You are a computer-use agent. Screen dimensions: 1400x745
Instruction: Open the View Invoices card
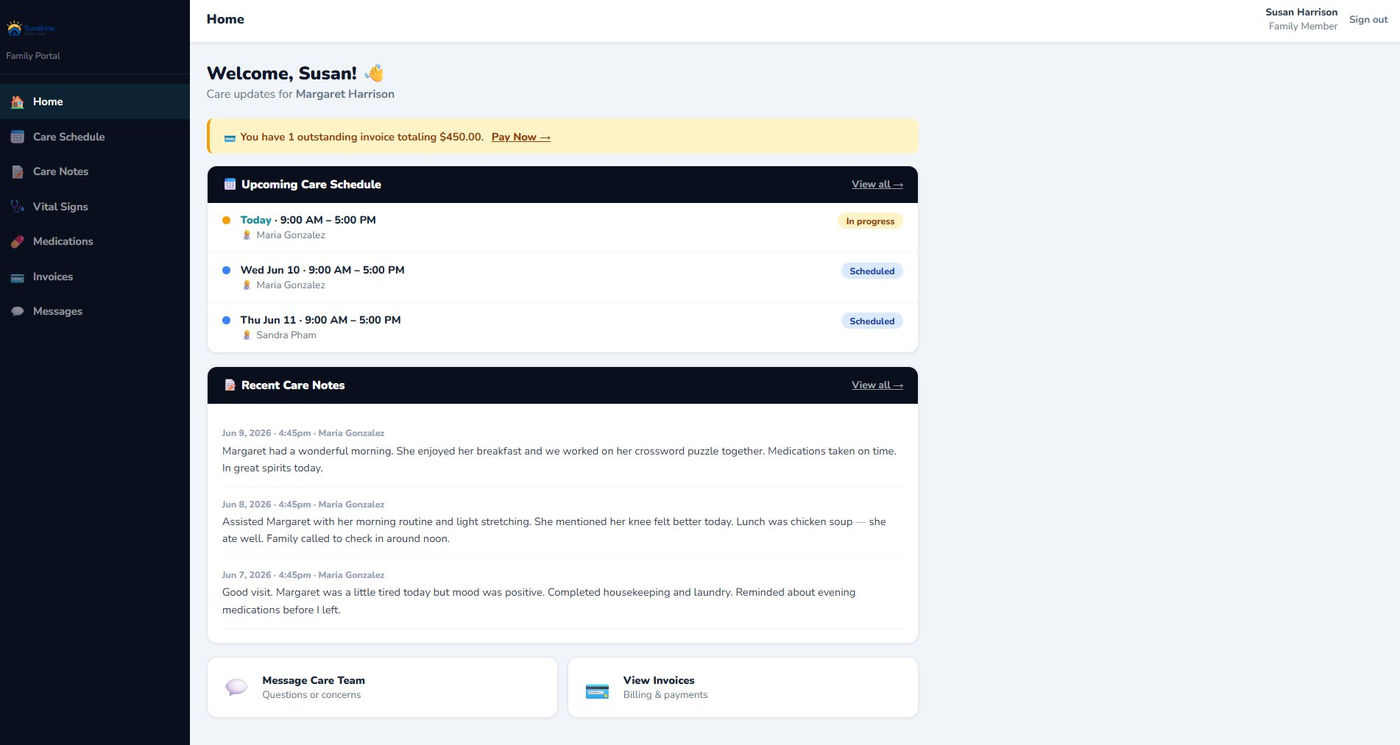point(743,687)
